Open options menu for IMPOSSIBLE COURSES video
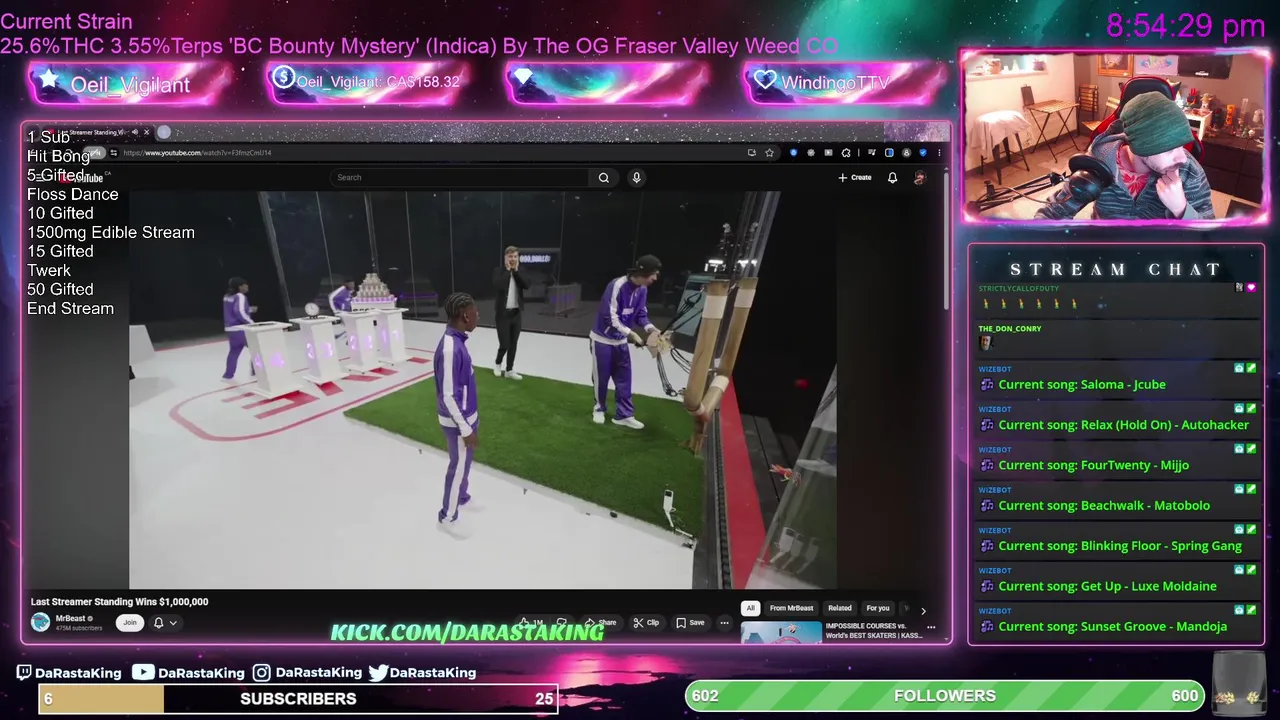 (x=931, y=628)
